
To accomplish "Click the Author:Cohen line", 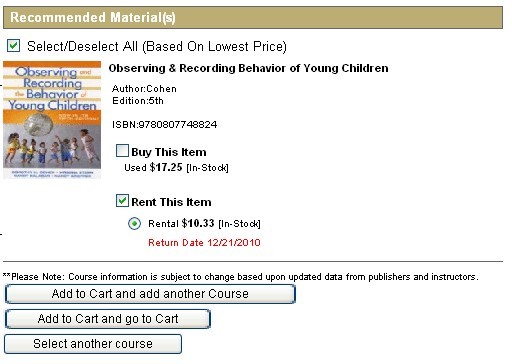I will pos(144,89).
